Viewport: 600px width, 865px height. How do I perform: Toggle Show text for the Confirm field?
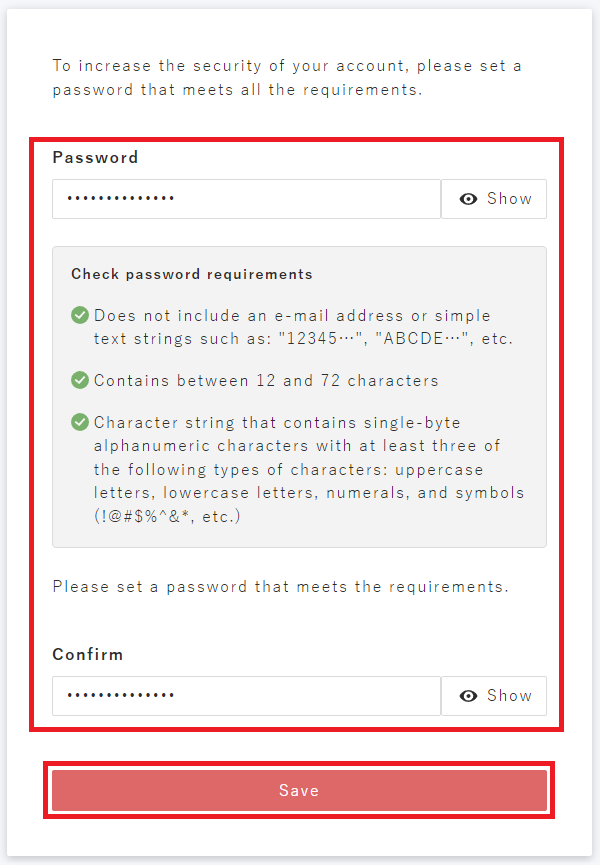[509, 696]
